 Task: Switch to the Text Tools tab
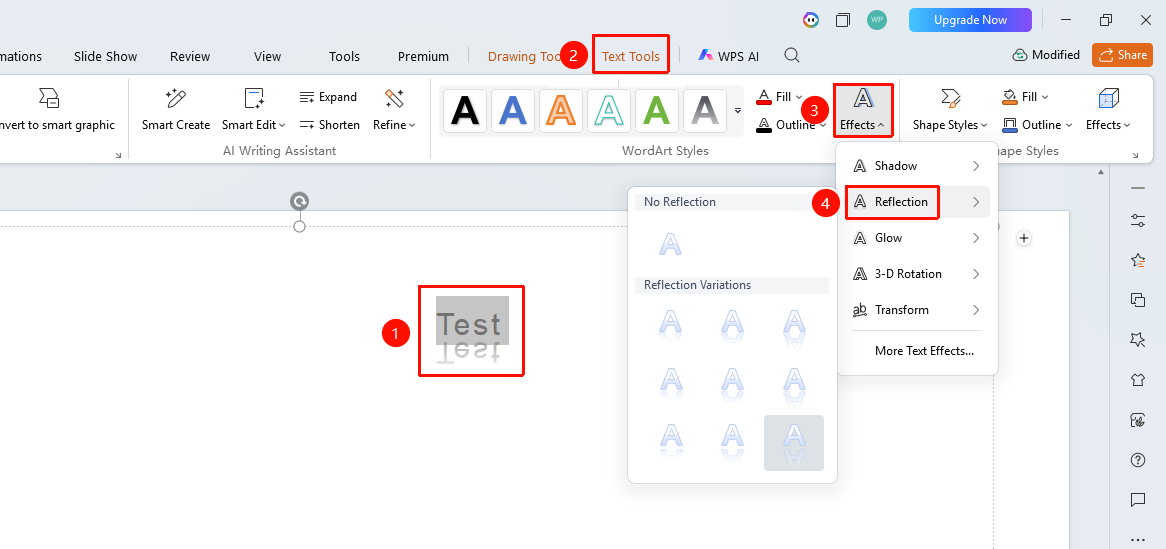coord(631,56)
